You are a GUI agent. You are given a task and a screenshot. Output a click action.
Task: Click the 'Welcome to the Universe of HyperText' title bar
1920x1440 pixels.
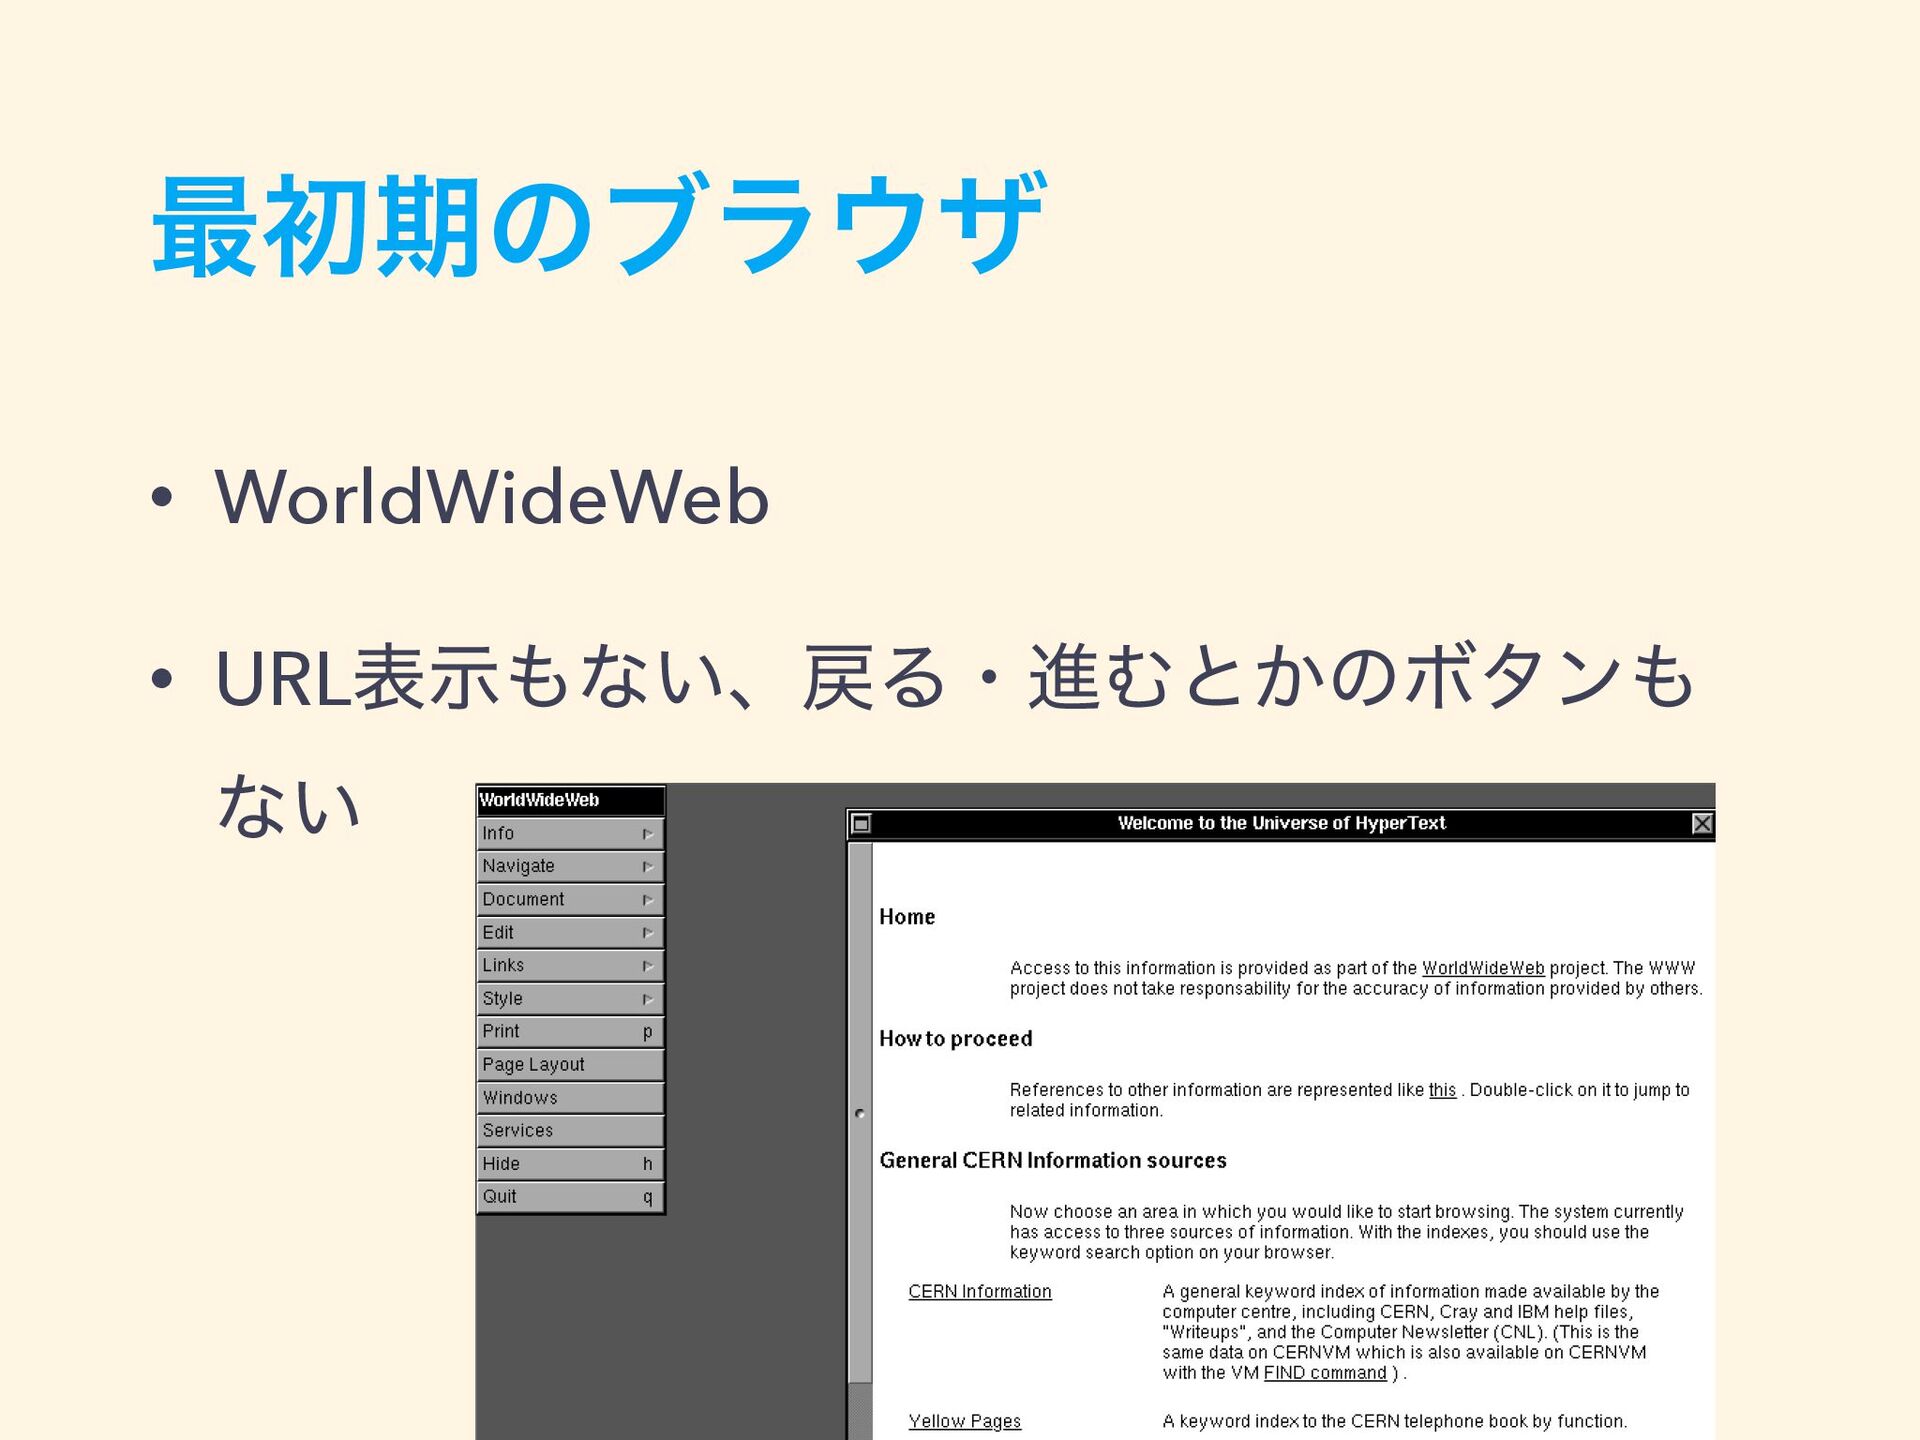[1281, 824]
